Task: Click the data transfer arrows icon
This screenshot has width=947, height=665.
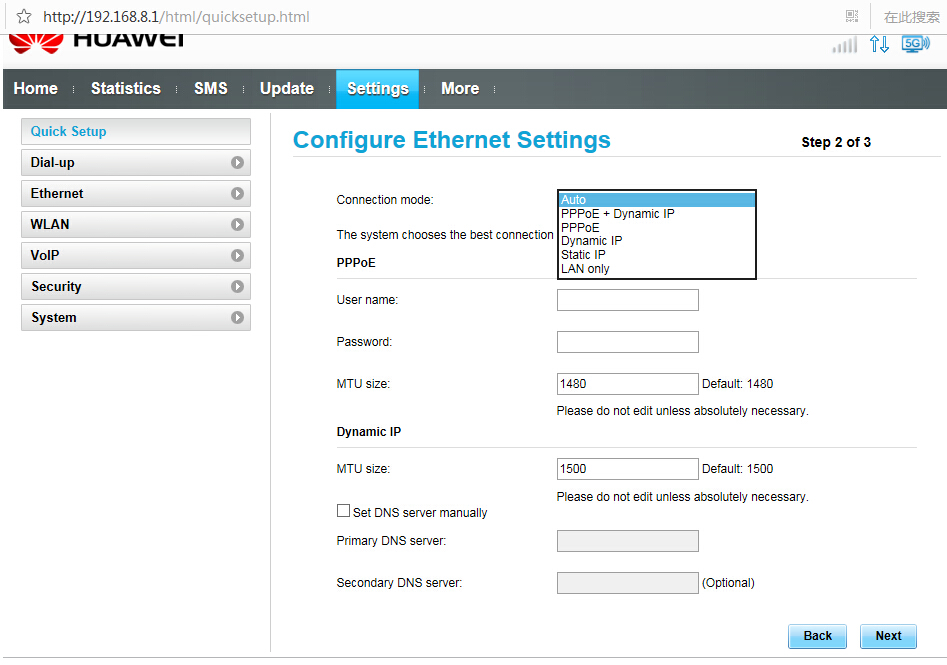Action: pyautogui.click(x=879, y=44)
